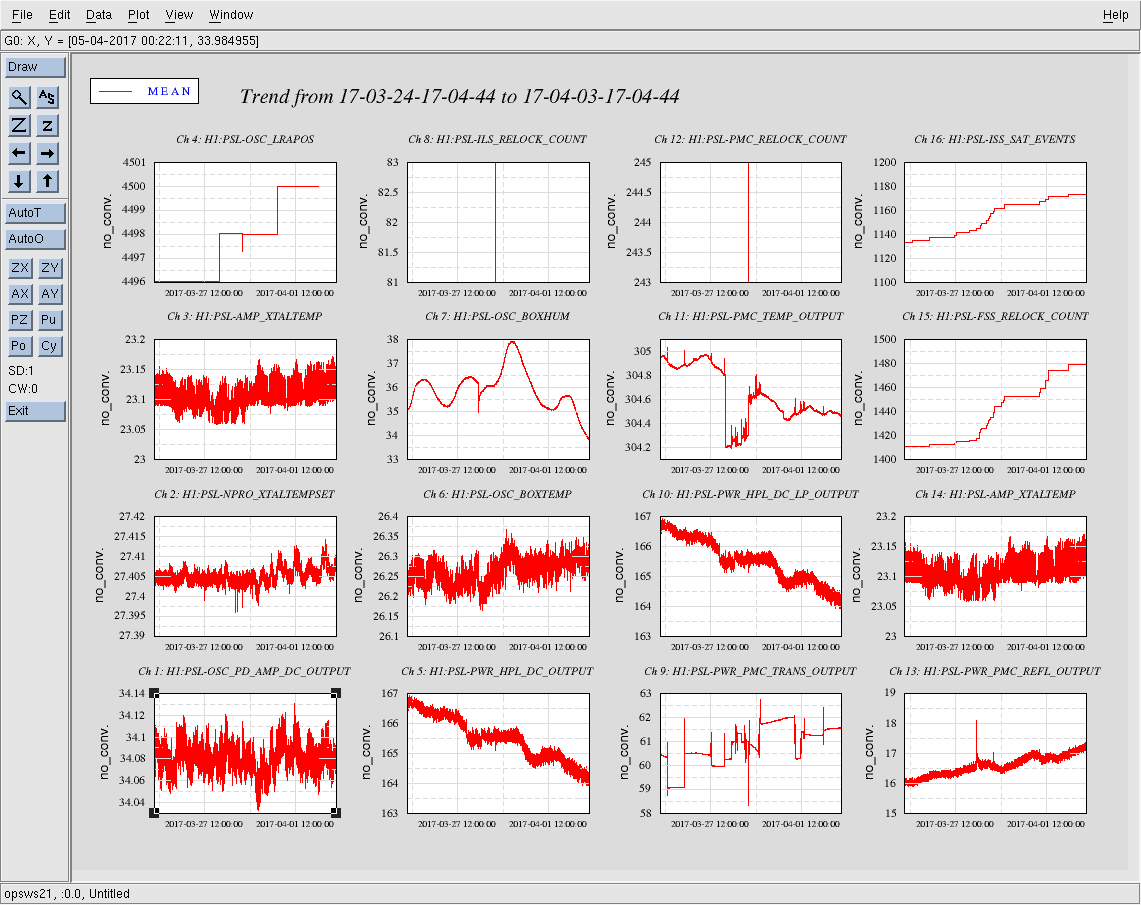Viewport: 1141px width, 905px height.
Task: Select the H1:PSL-PMC_RELOCK_COUNT plot
Action: [x=751, y=222]
